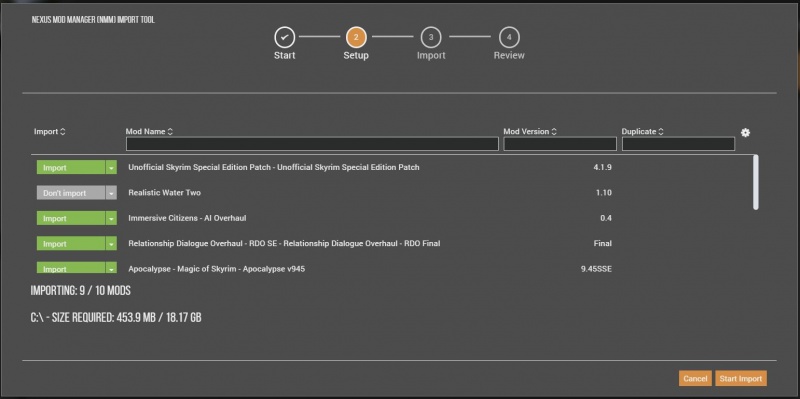Image resolution: width=800 pixels, height=399 pixels.
Task: Click the Review step label
Action: pos(509,56)
